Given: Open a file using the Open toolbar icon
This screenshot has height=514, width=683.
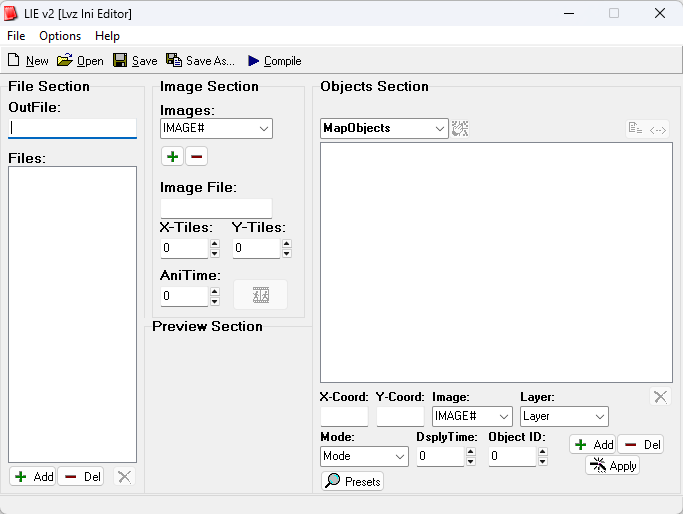Looking at the screenshot, I should [x=64, y=60].
